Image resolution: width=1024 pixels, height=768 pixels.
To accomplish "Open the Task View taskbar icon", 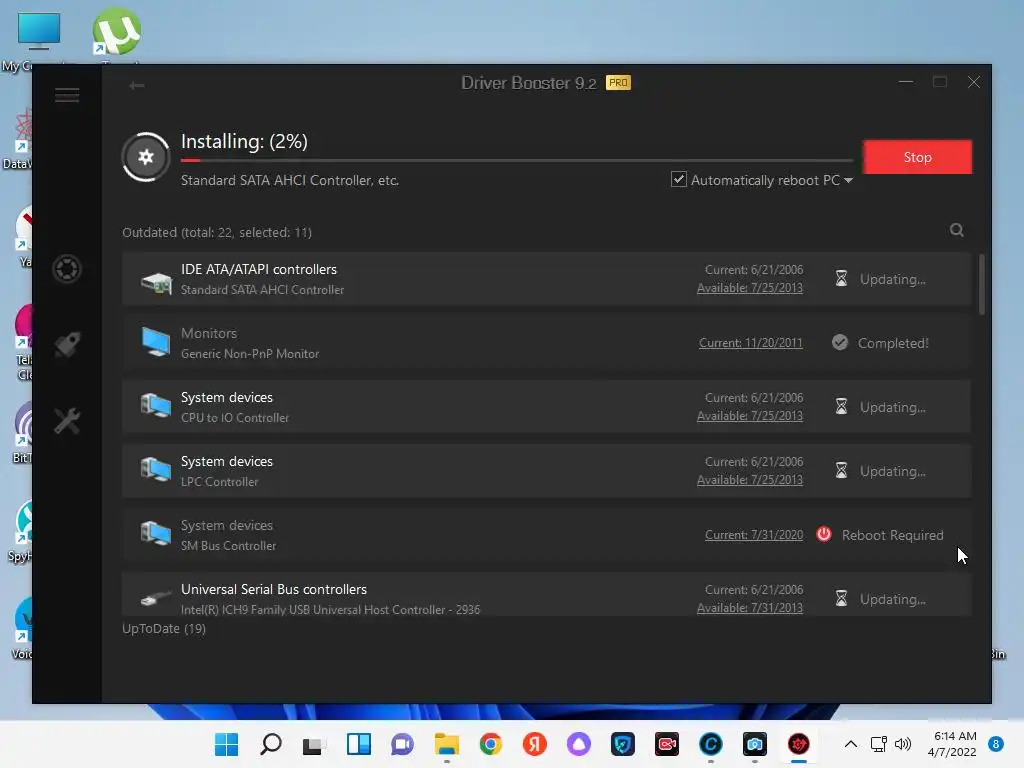I will coord(313,744).
